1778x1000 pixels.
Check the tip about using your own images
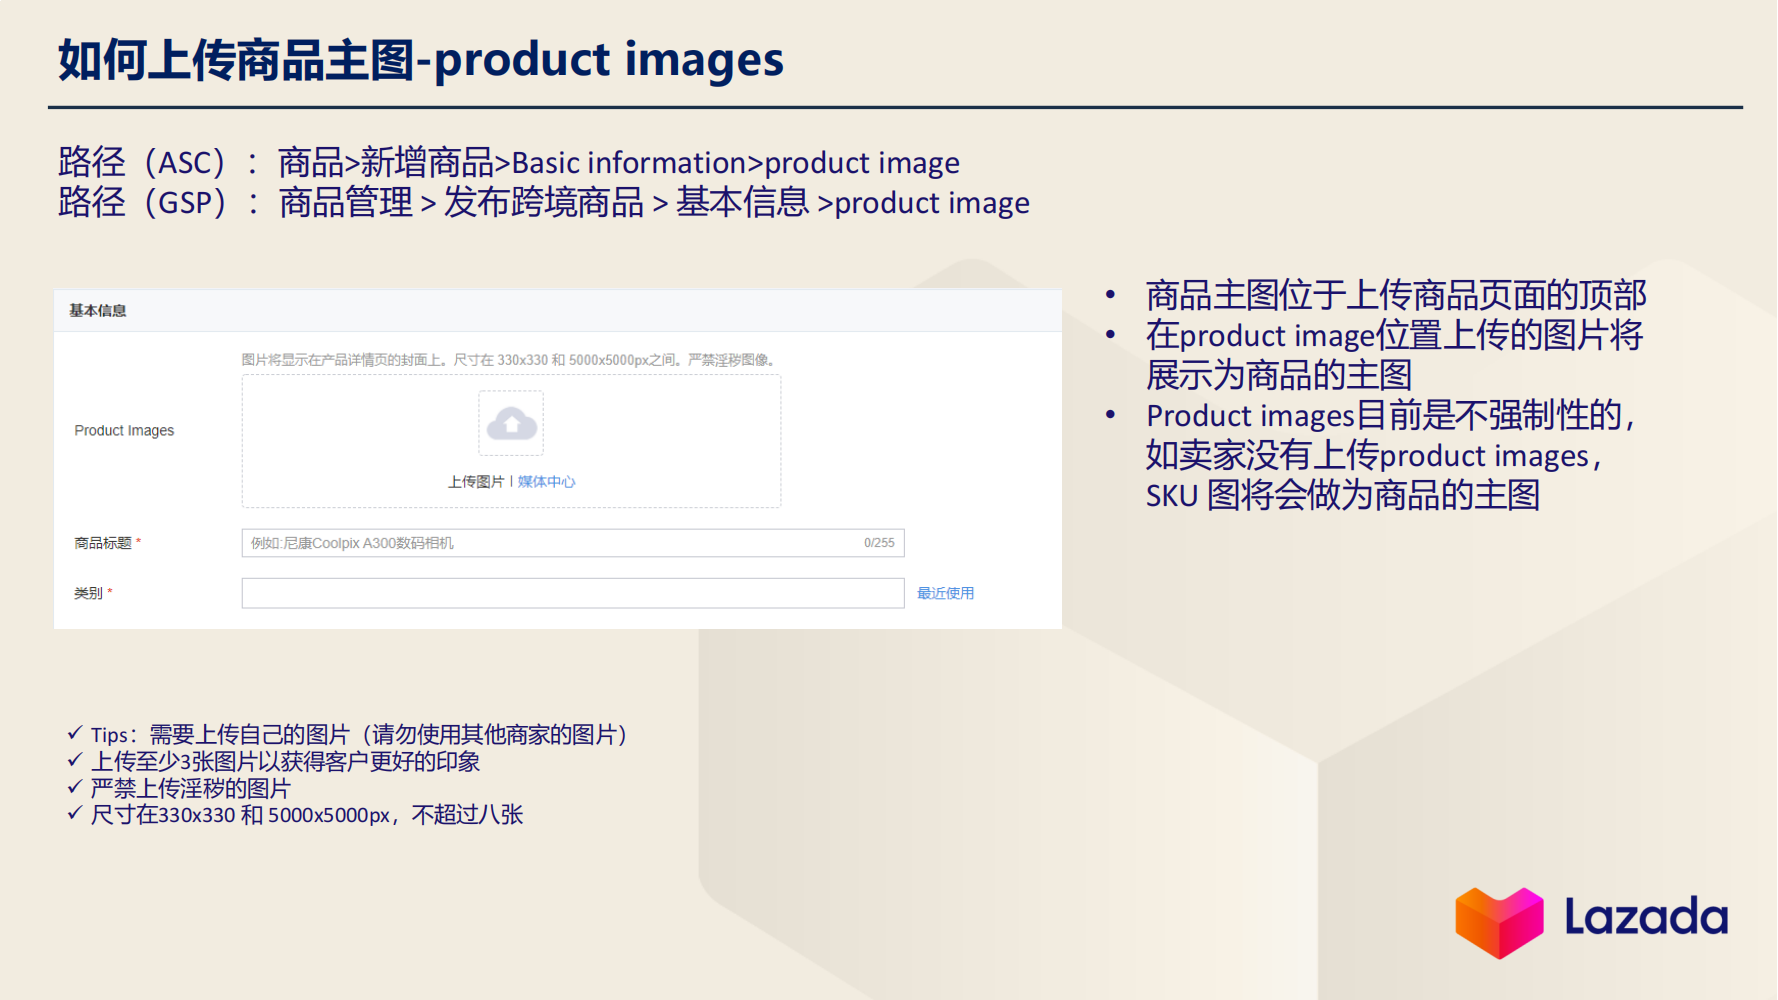pos(75,734)
